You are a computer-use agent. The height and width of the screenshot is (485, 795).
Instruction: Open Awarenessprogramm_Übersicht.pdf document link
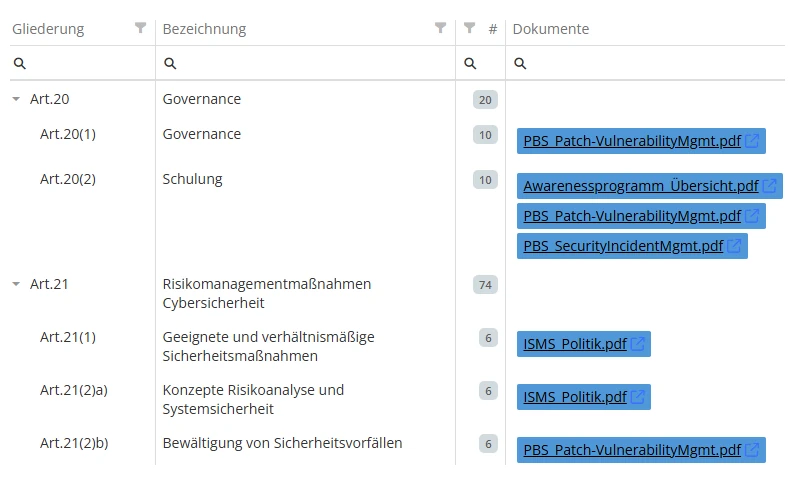coord(641,186)
